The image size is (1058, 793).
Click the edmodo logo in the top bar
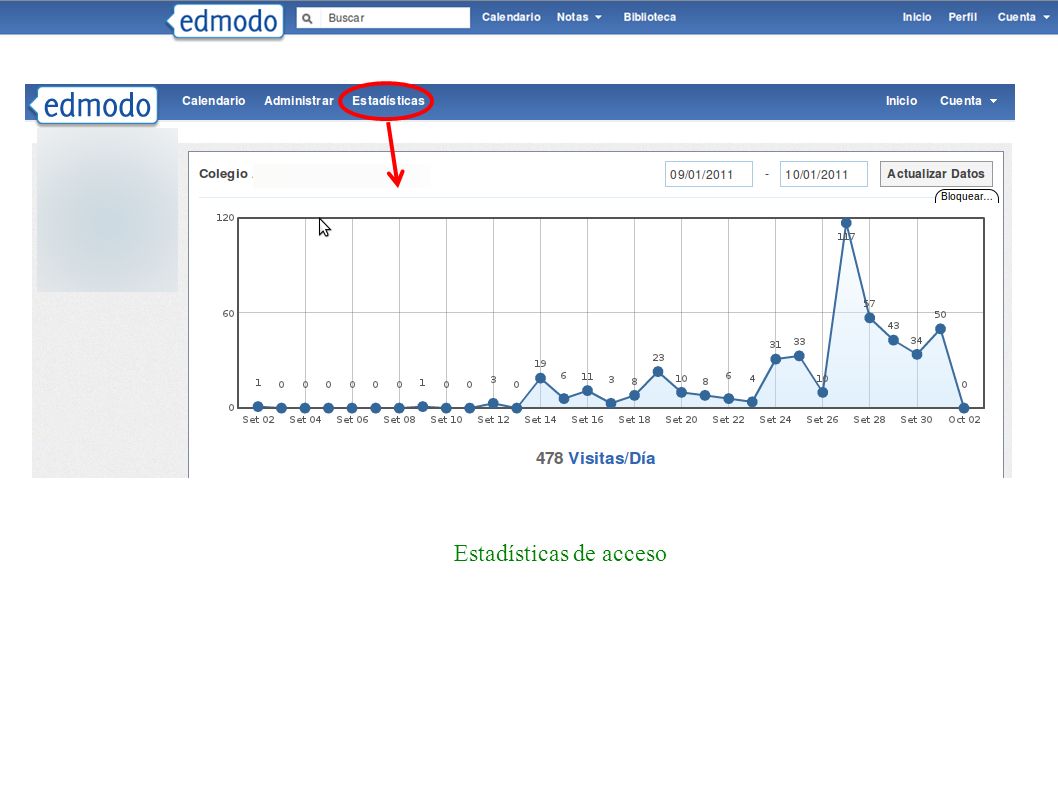pos(226,21)
